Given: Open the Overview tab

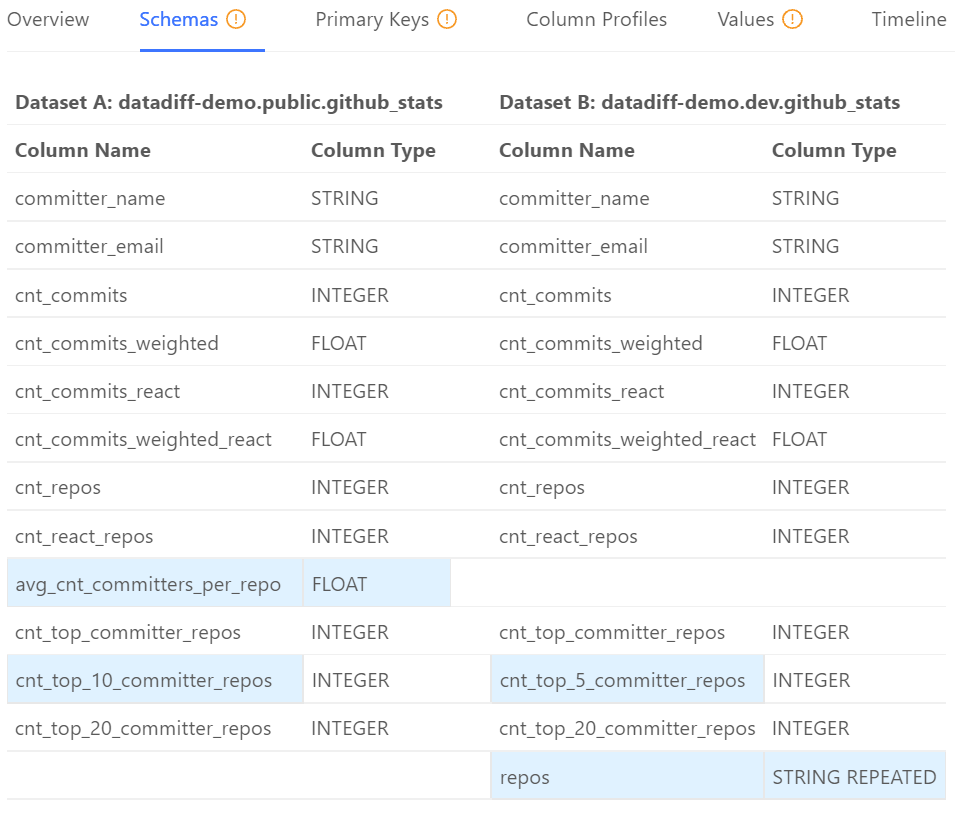Looking at the screenshot, I should coord(47,19).
